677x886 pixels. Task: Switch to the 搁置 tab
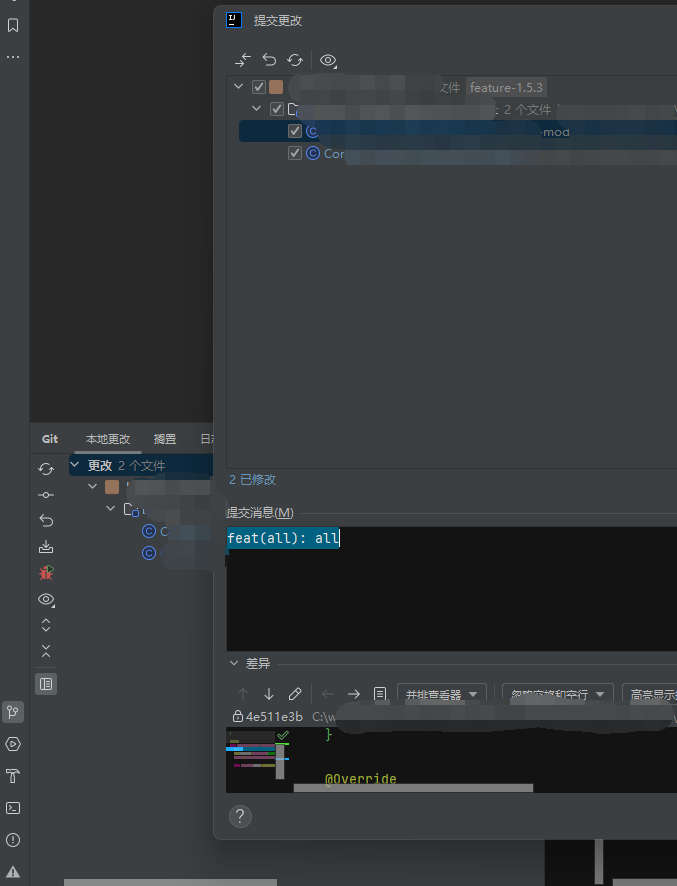pyautogui.click(x=165, y=438)
